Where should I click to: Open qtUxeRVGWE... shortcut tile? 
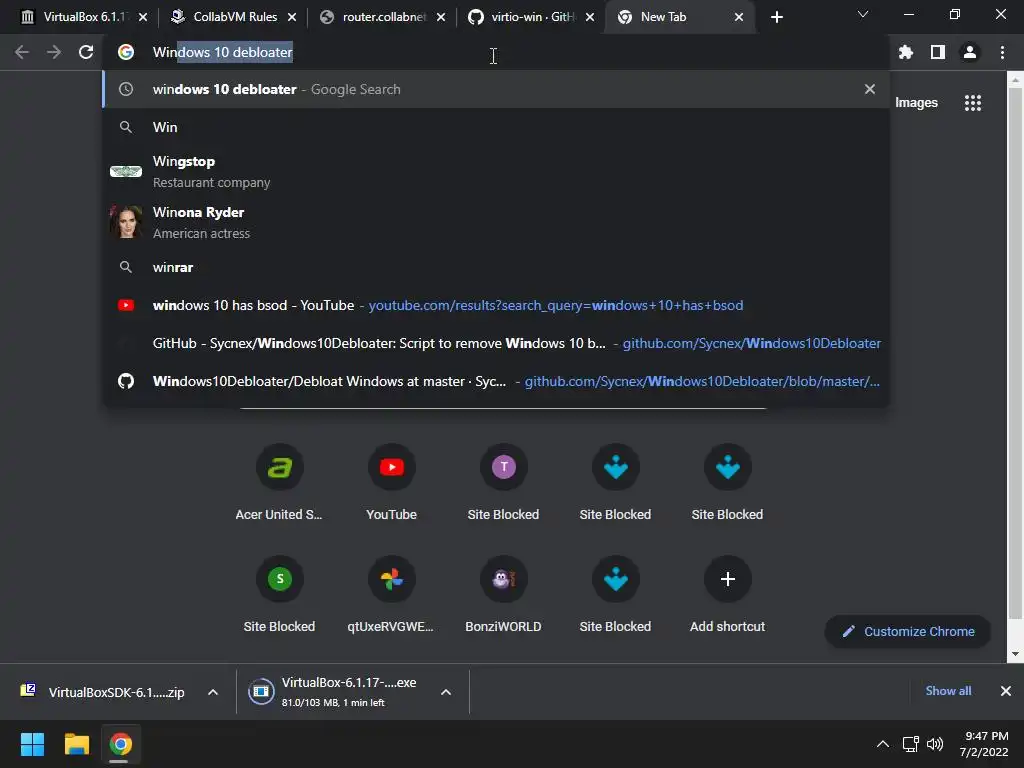click(x=391, y=595)
